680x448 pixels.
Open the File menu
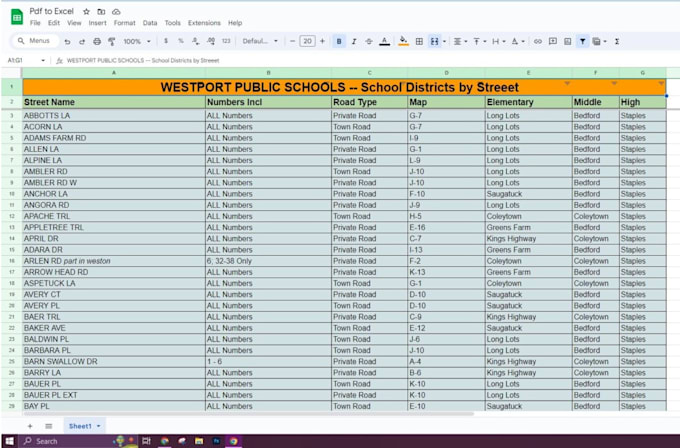click(35, 23)
